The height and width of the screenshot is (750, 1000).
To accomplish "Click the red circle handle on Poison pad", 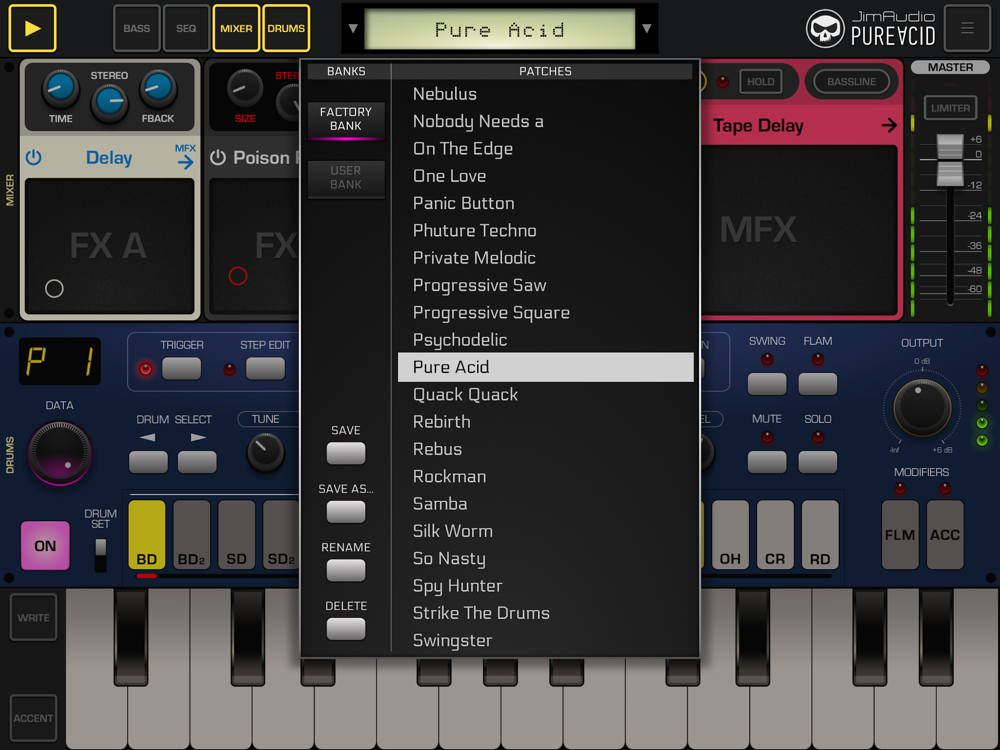I will 238,276.
